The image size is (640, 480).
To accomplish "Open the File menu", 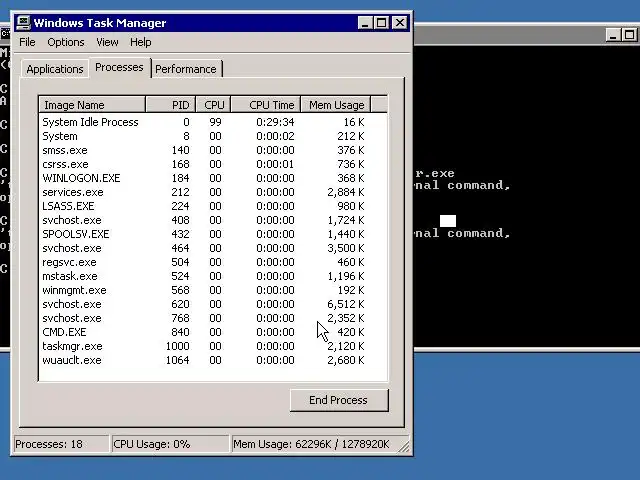I will 27,42.
